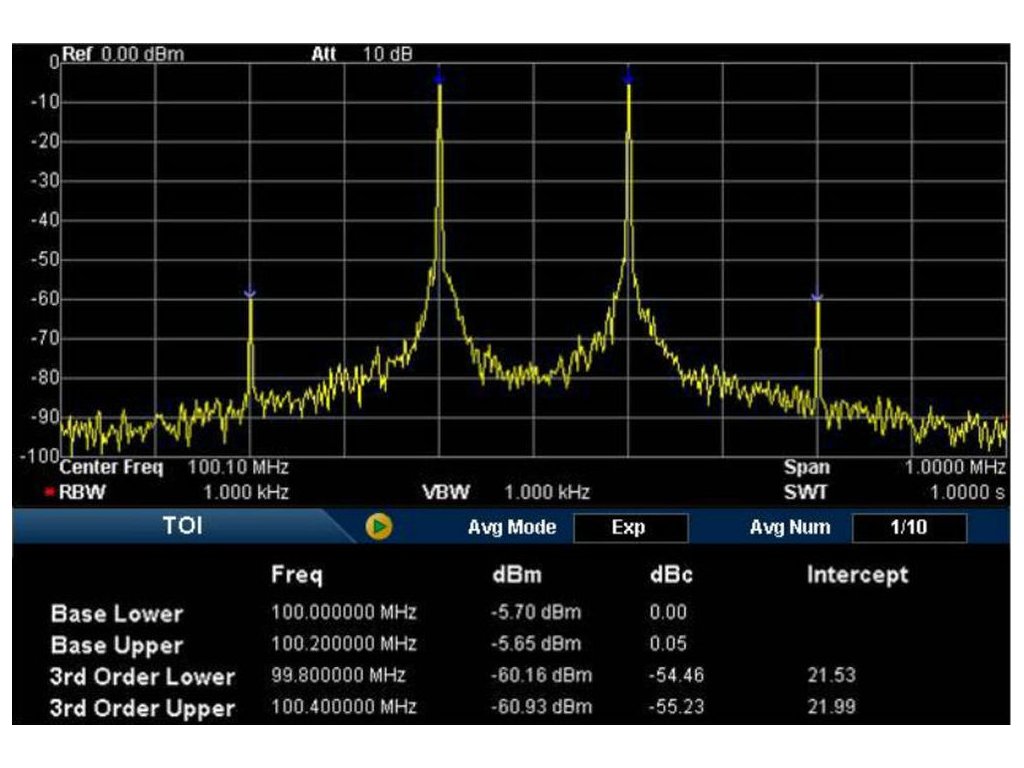Click the Avg Num label
The image size is (1024, 768).
(x=790, y=528)
